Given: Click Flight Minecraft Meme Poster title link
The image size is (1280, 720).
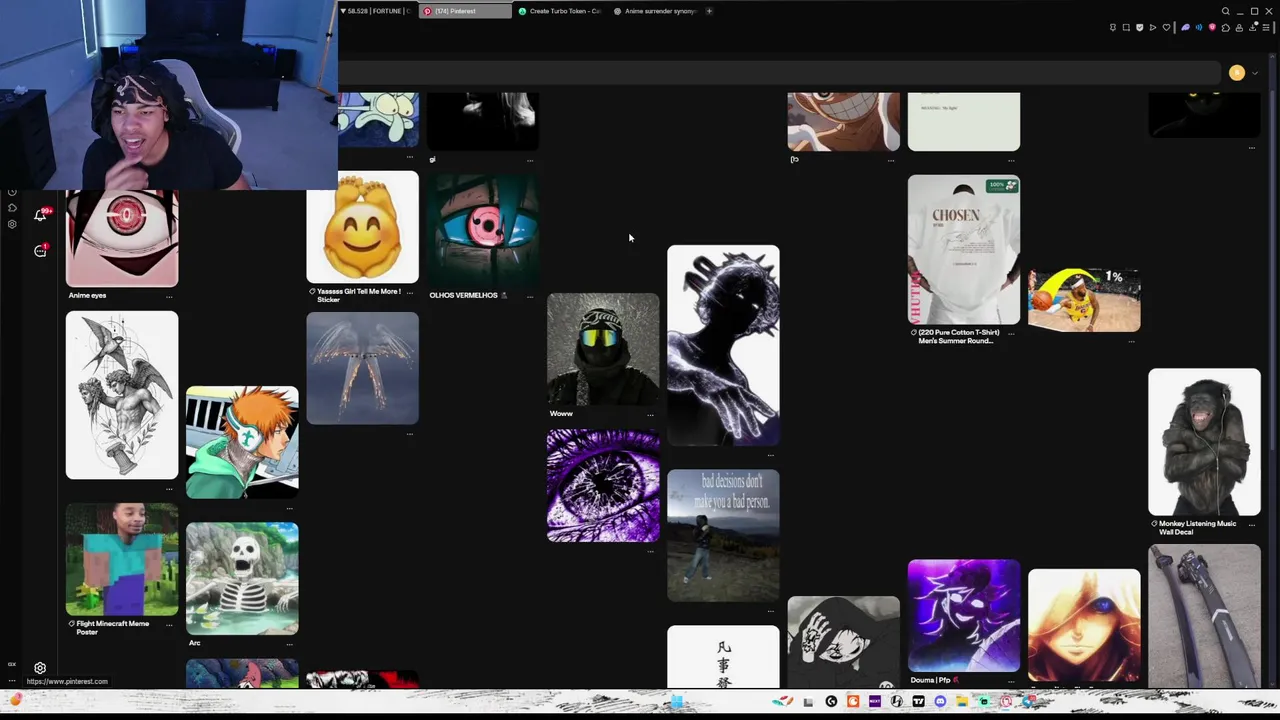Looking at the screenshot, I should [x=113, y=628].
